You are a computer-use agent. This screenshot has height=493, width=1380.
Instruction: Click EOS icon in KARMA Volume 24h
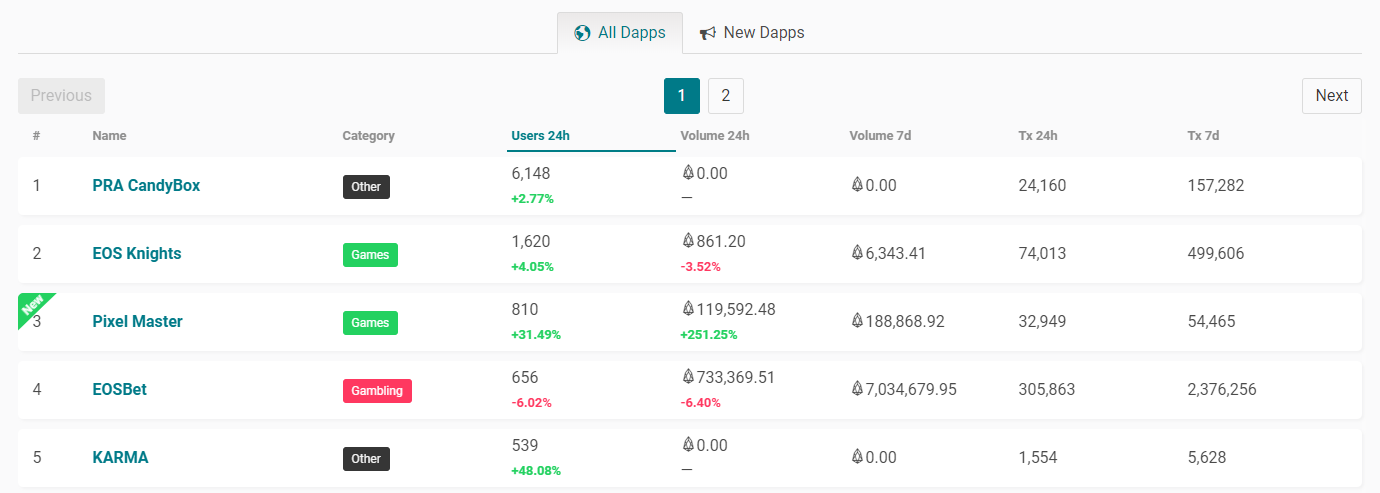688,445
